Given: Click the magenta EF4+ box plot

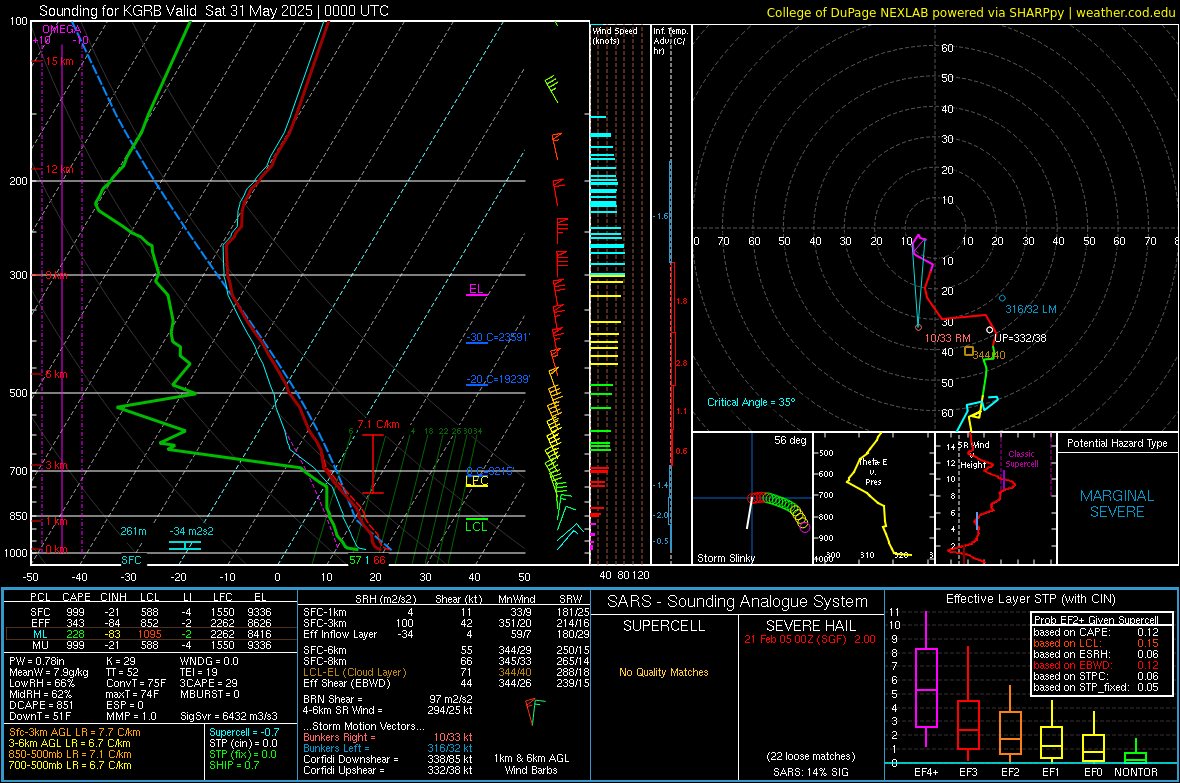Looking at the screenshot, I should (x=926, y=678).
